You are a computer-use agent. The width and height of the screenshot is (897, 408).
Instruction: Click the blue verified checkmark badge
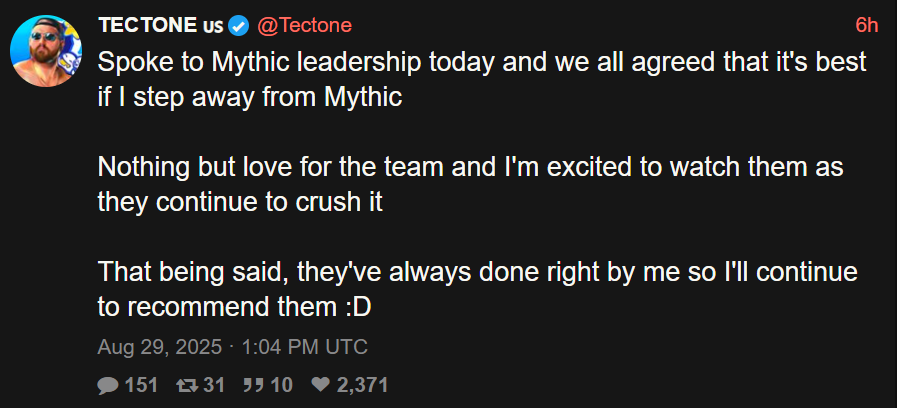pyautogui.click(x=239, y=26)
